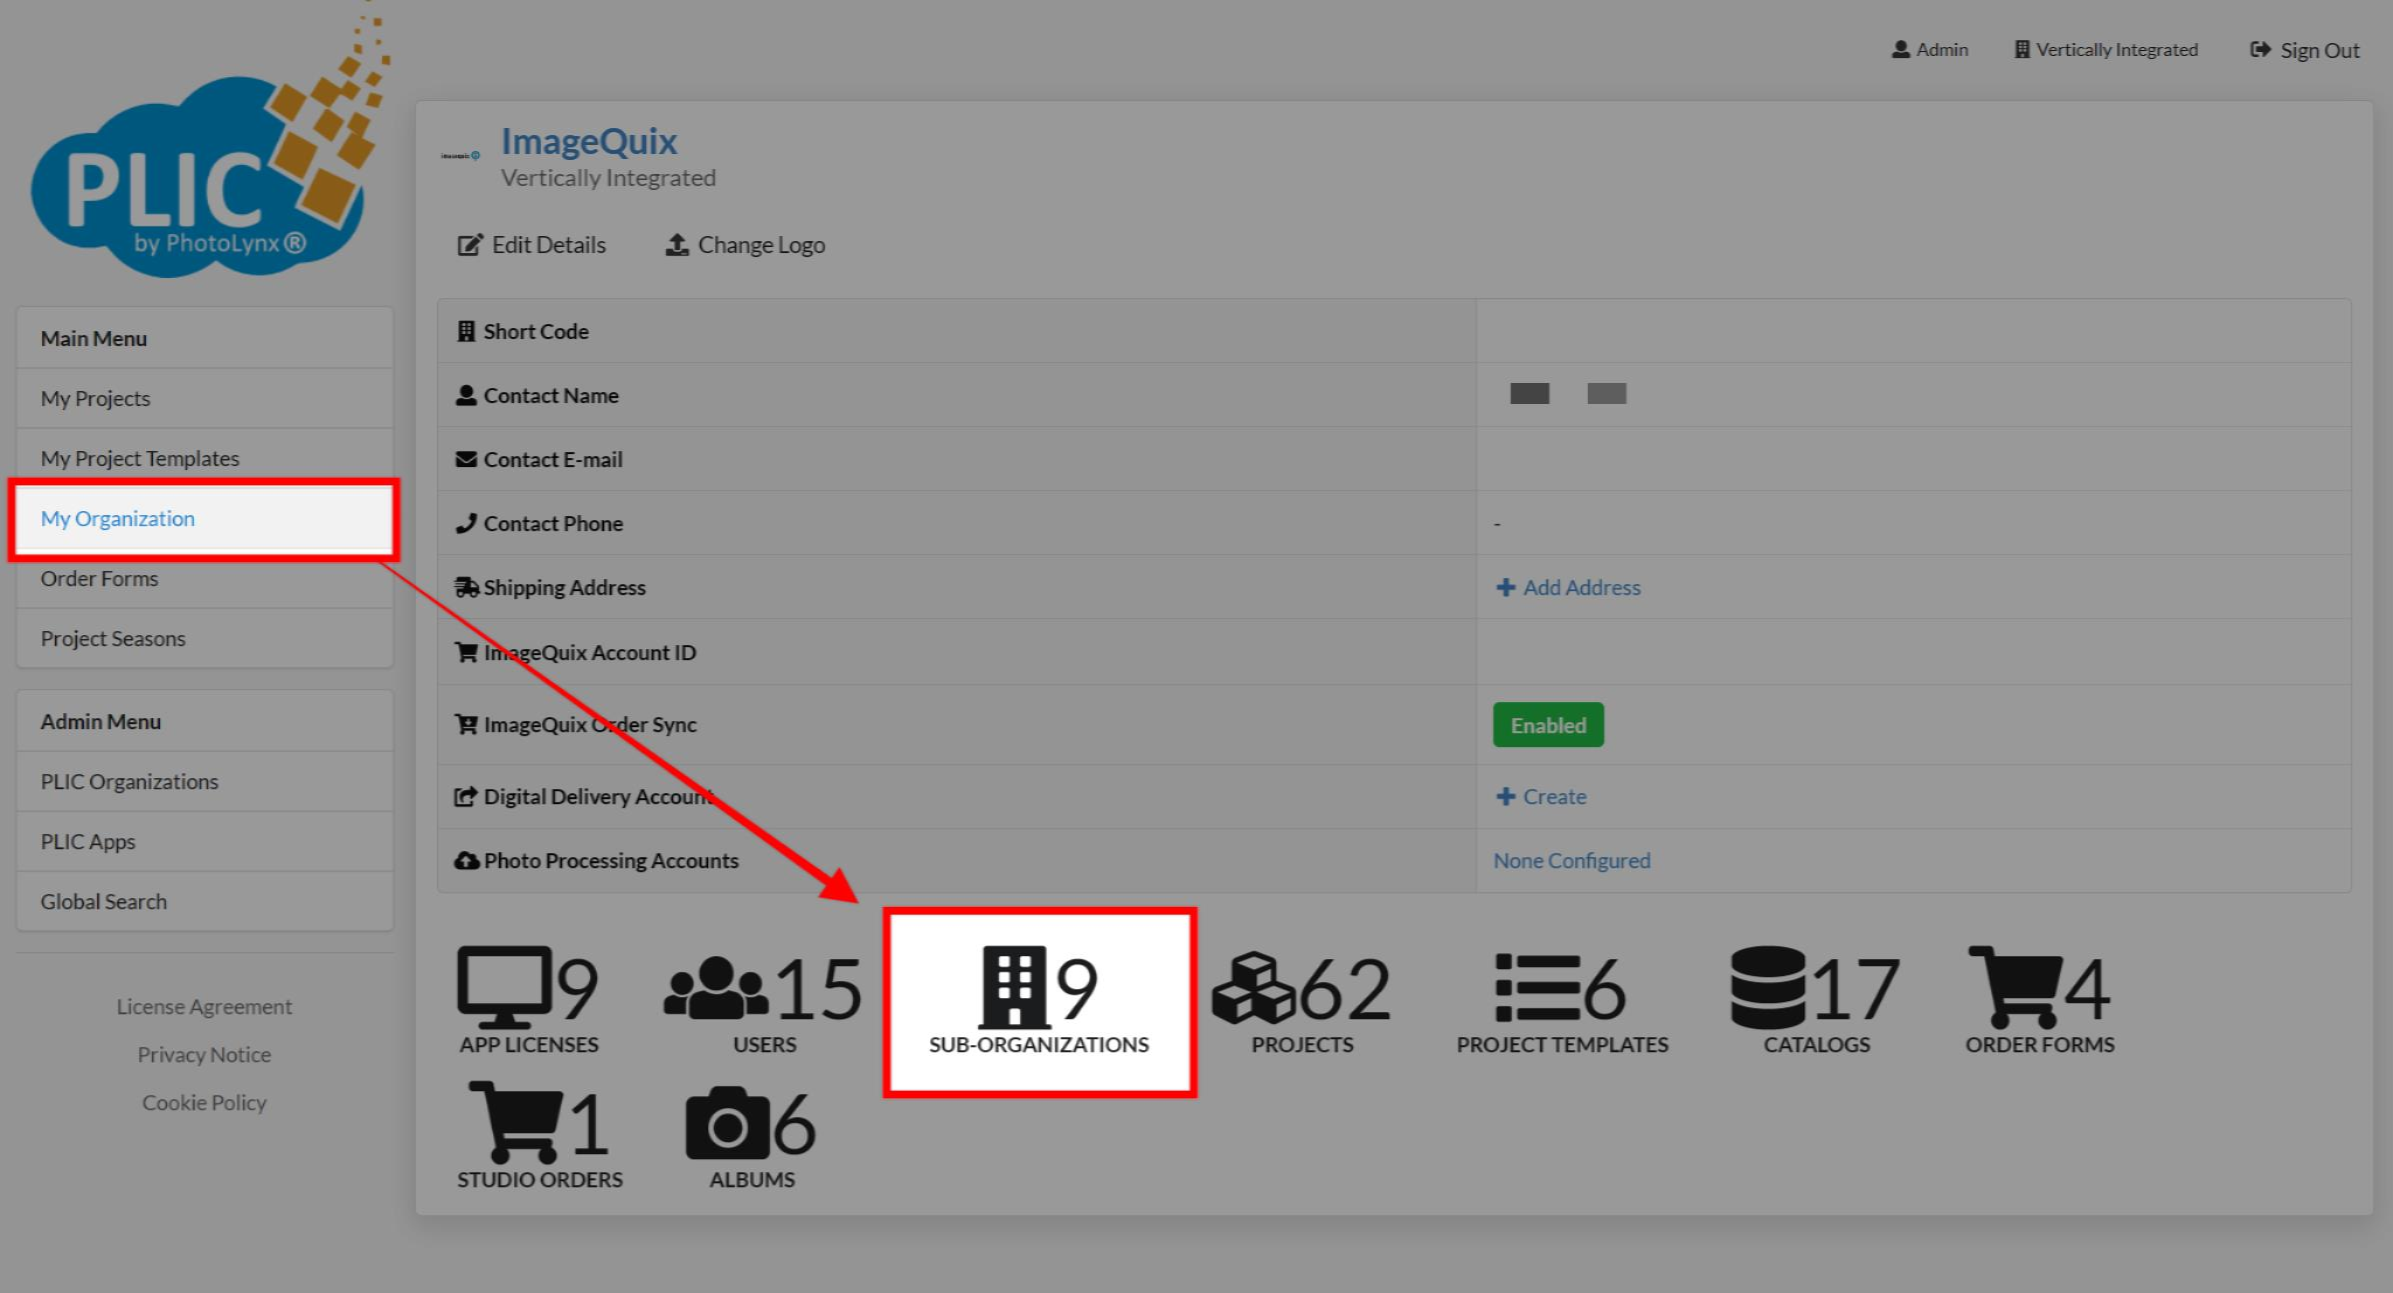Select My Organization menu item
Screen dimensions: 2393x1293
[x=205, y=518]
